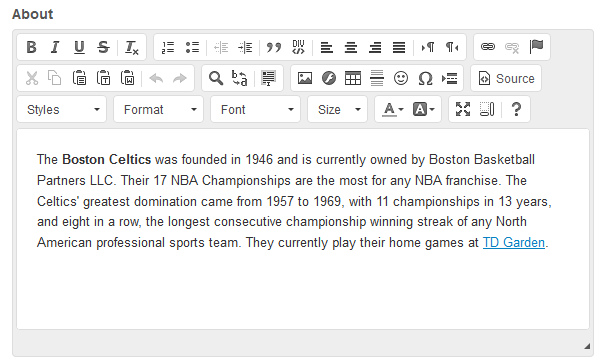Insert a smiley emoticon
The width and height of the screenshot is (600, 360).
pyautogui.click(x=401, y=78)
